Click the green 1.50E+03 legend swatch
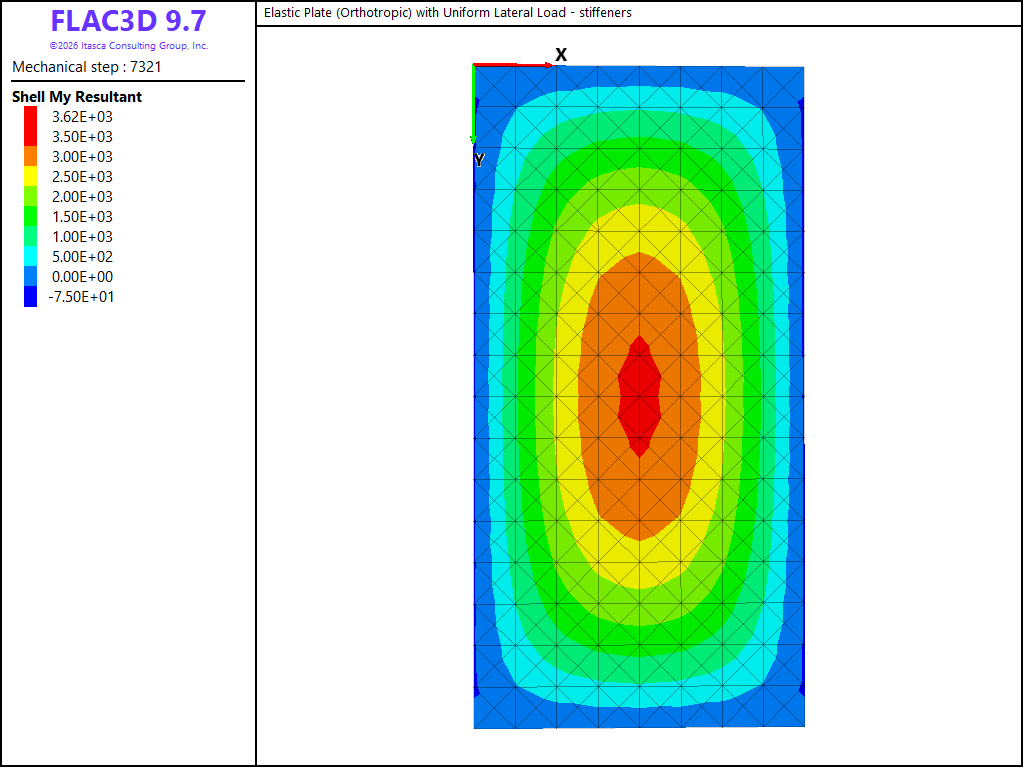The height and width of the screenshot is (768, 1024). pyautogui.click(x=31, y=216)
